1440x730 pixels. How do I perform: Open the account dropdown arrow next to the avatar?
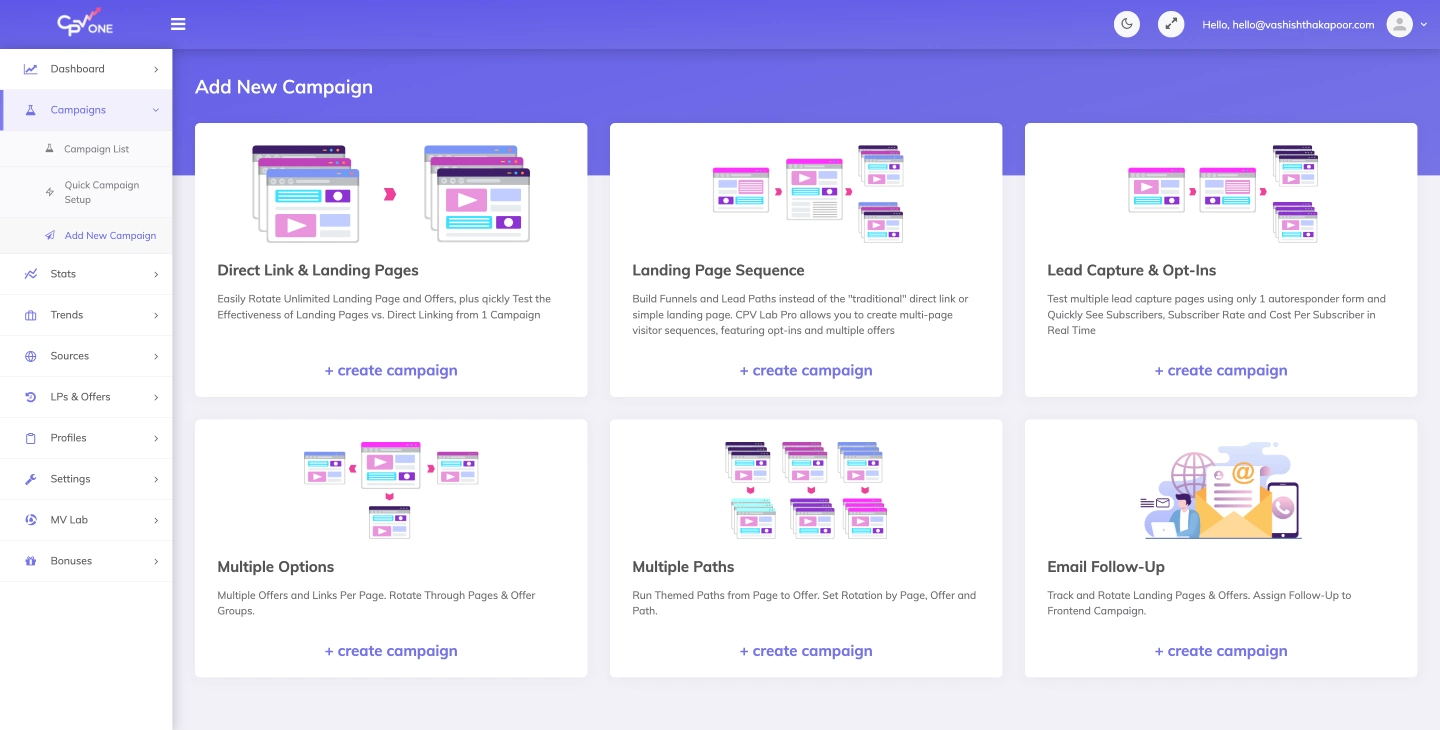tap(1424, 24)
